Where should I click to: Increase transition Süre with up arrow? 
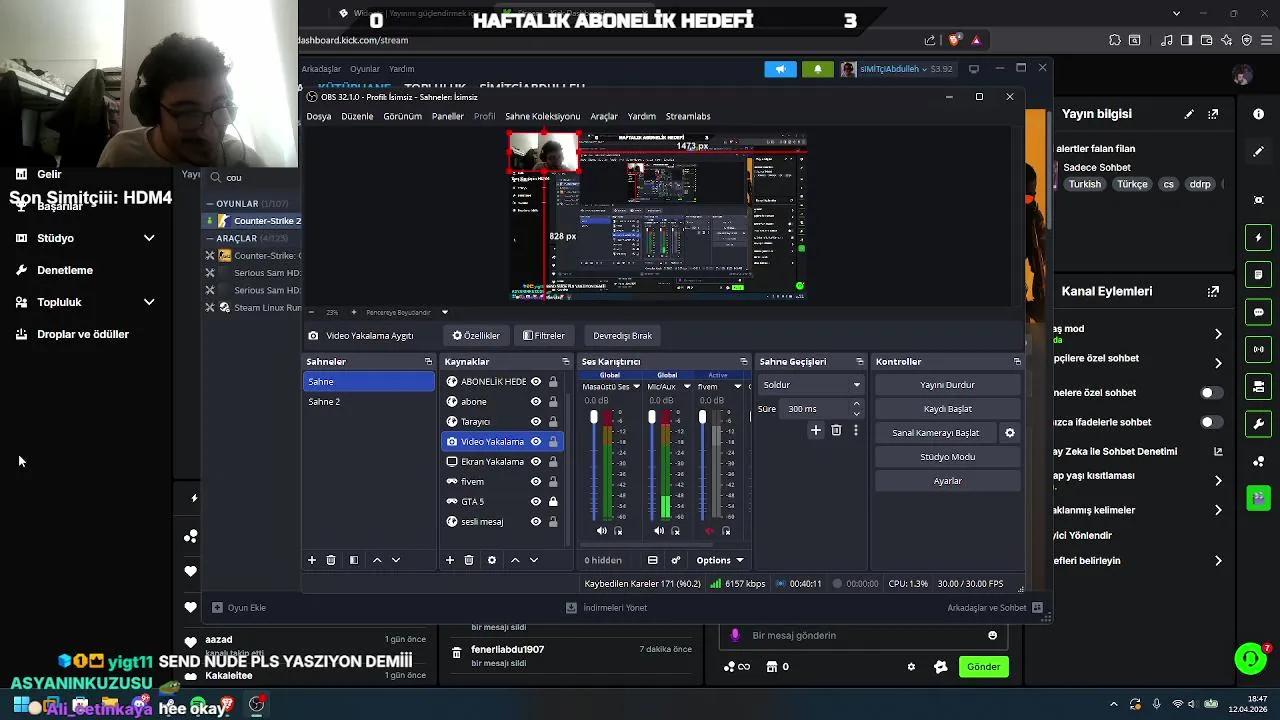point(856,404)
